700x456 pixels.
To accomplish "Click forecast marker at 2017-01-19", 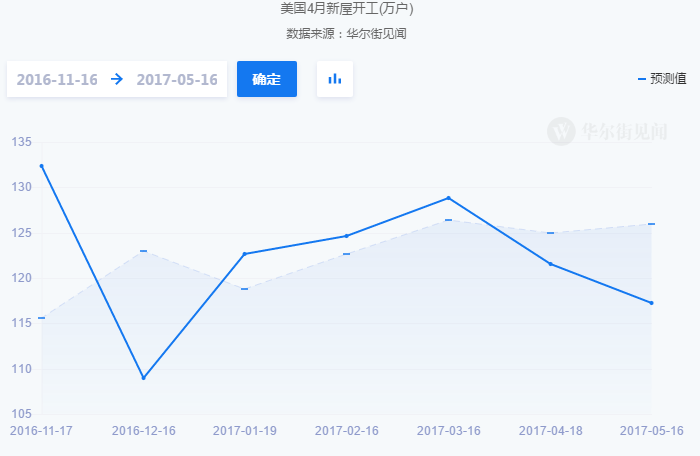I will point(245,289).
